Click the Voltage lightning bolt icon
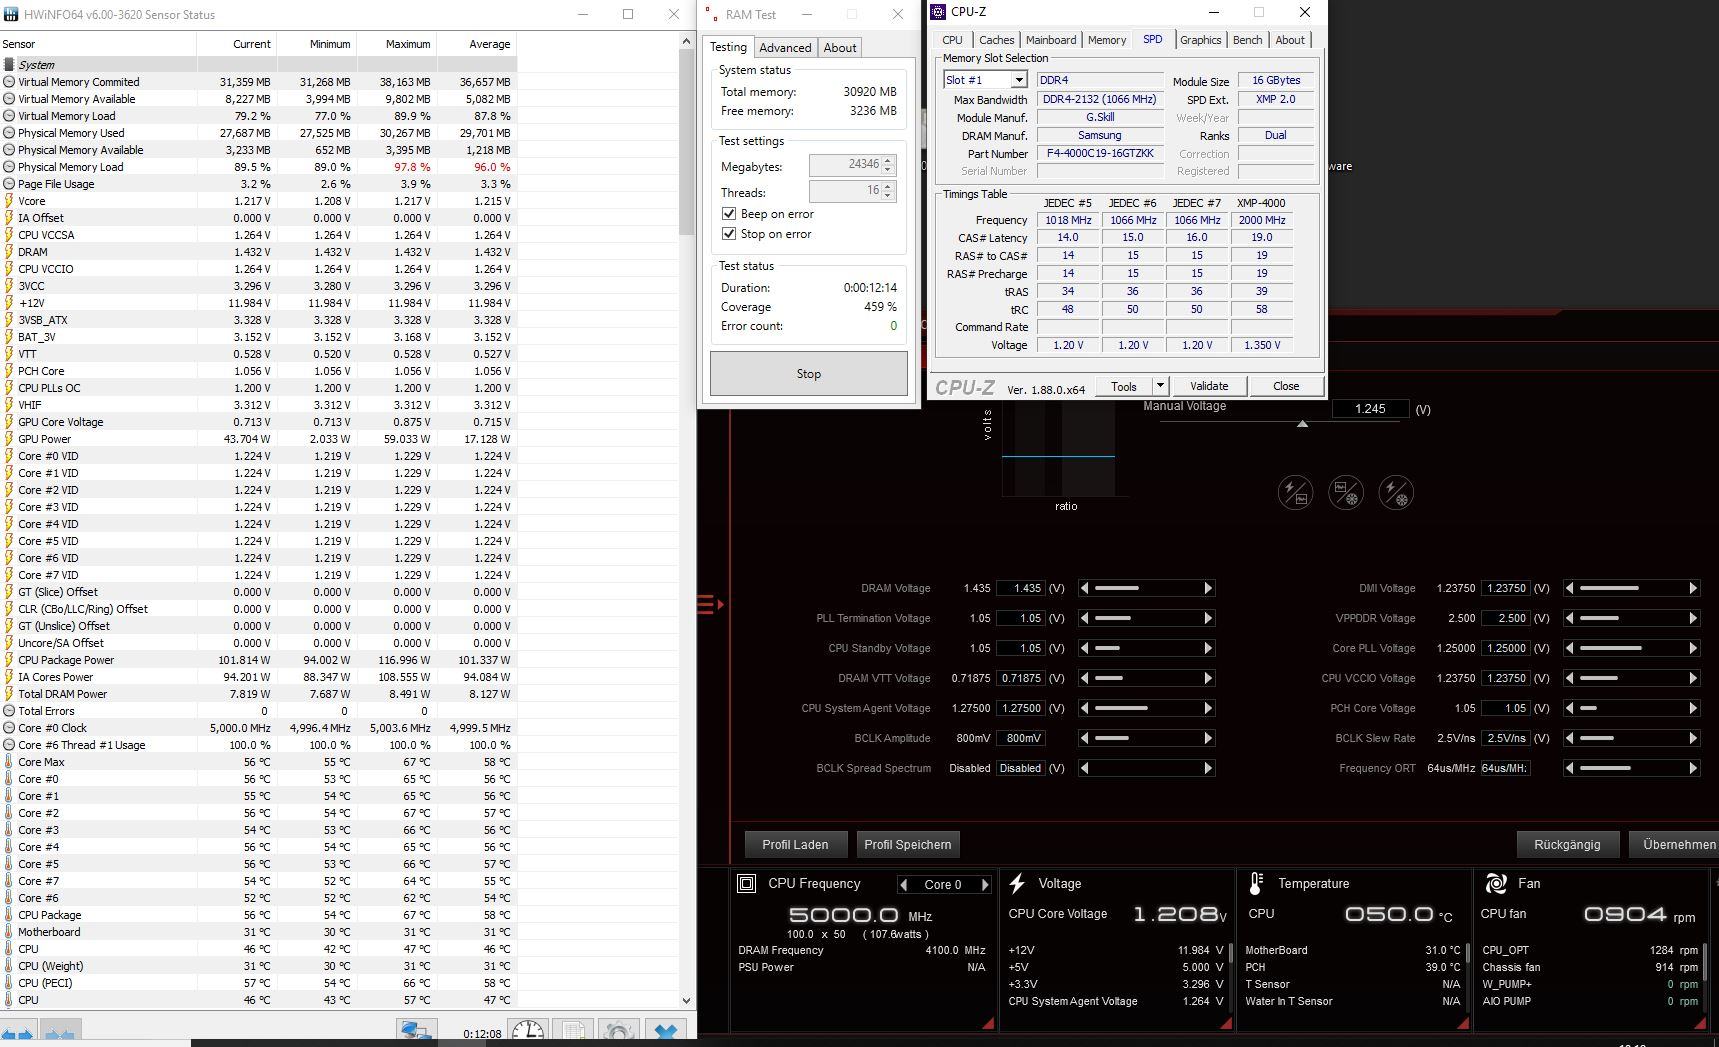1719x1047 pixels. (x=1017, y=884)
